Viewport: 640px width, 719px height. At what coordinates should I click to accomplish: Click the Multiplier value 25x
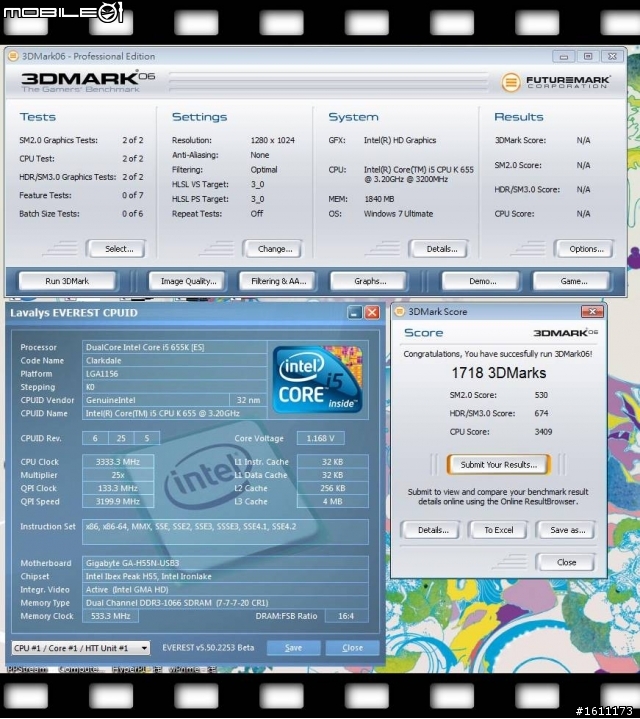point(118,475)
